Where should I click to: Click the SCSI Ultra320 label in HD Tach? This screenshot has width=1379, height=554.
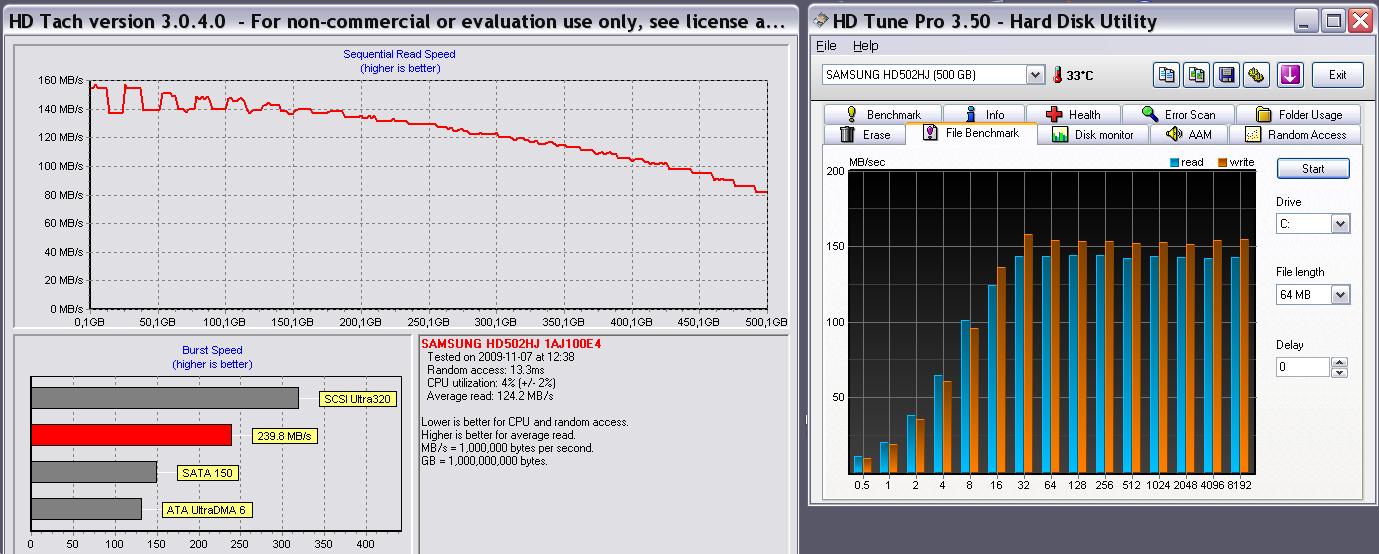[358, 399]
